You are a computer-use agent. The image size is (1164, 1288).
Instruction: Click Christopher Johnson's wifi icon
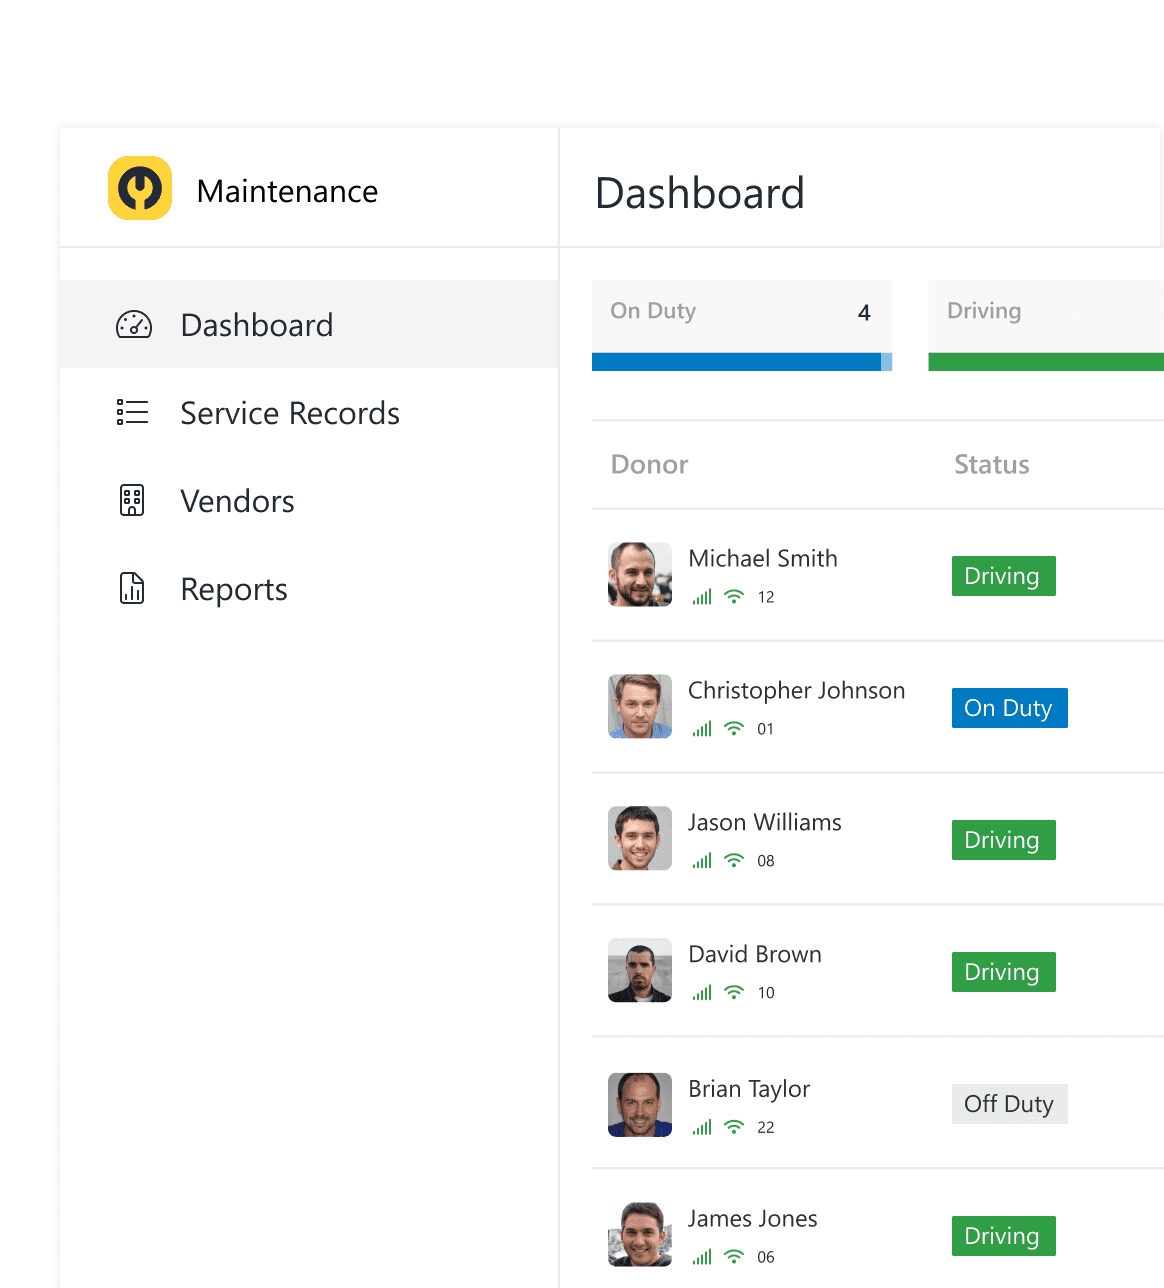coord(733,728)
